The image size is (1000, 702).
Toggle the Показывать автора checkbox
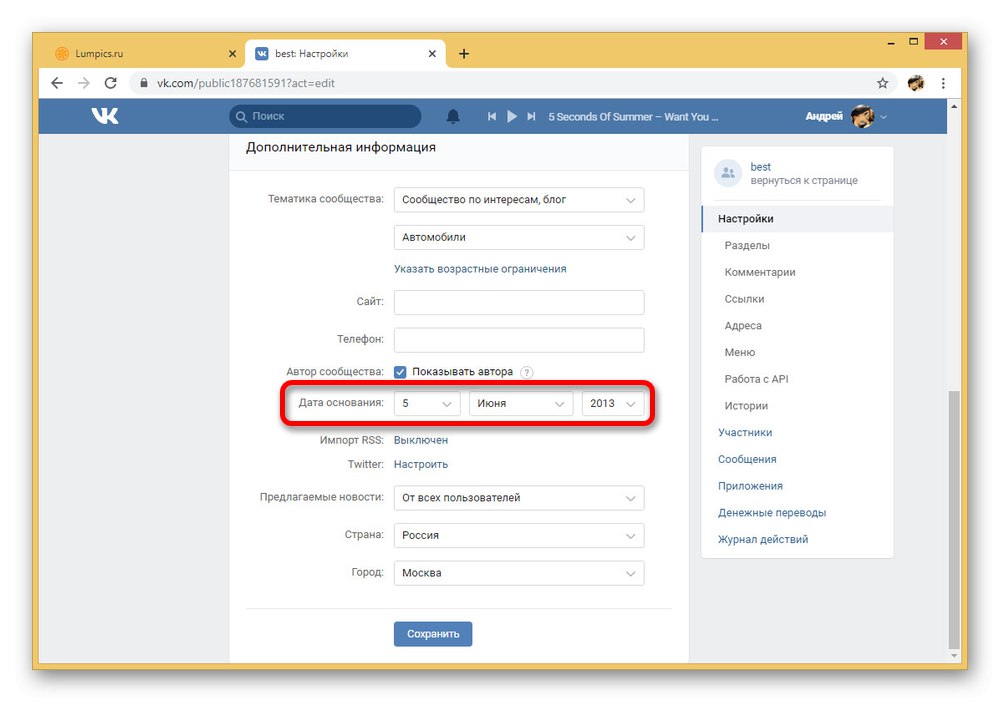click(x=400, y=372)
